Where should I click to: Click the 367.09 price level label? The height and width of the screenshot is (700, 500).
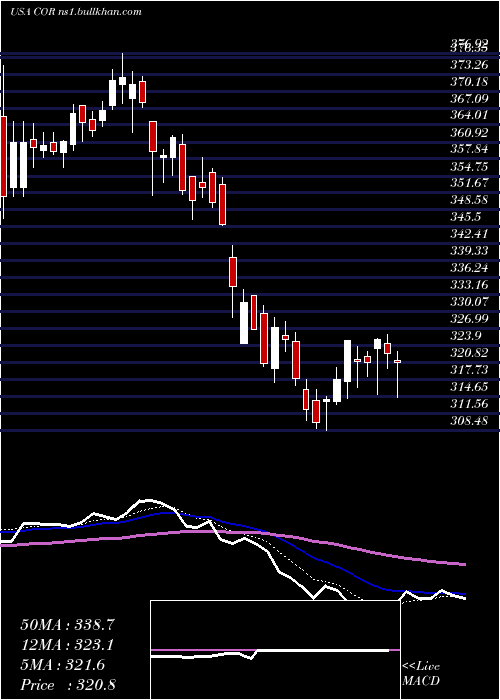pyautogui.click(x=469, y=98)
